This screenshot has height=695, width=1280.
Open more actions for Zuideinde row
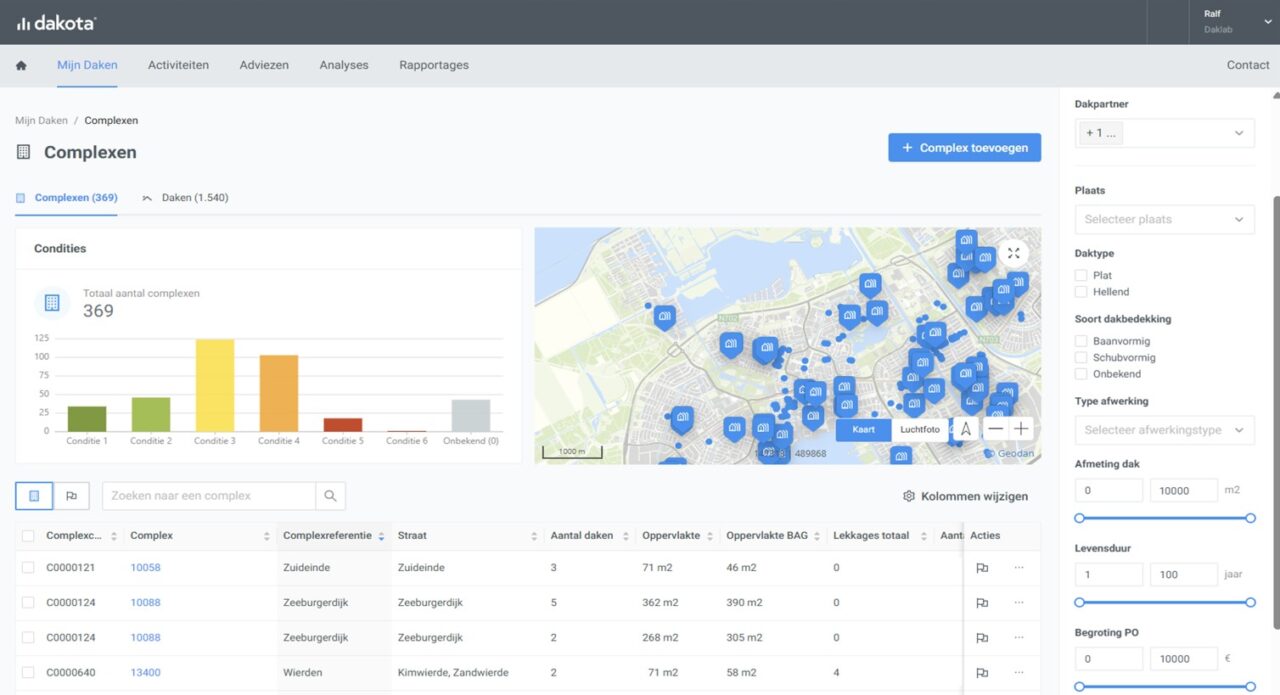click(1019, 567)
